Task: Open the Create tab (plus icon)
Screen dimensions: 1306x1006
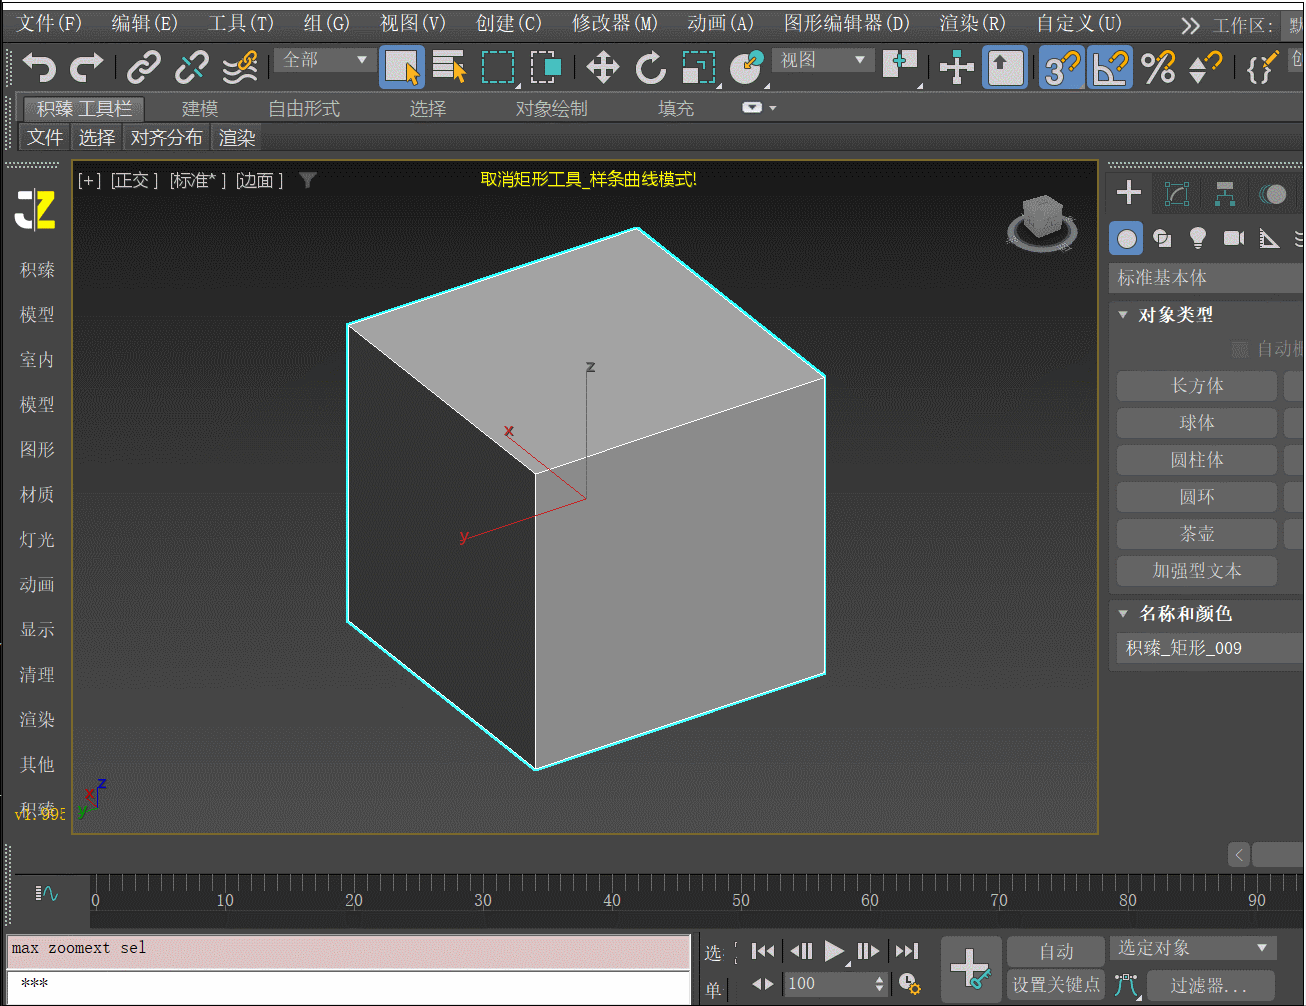Action: (1129, 193)
